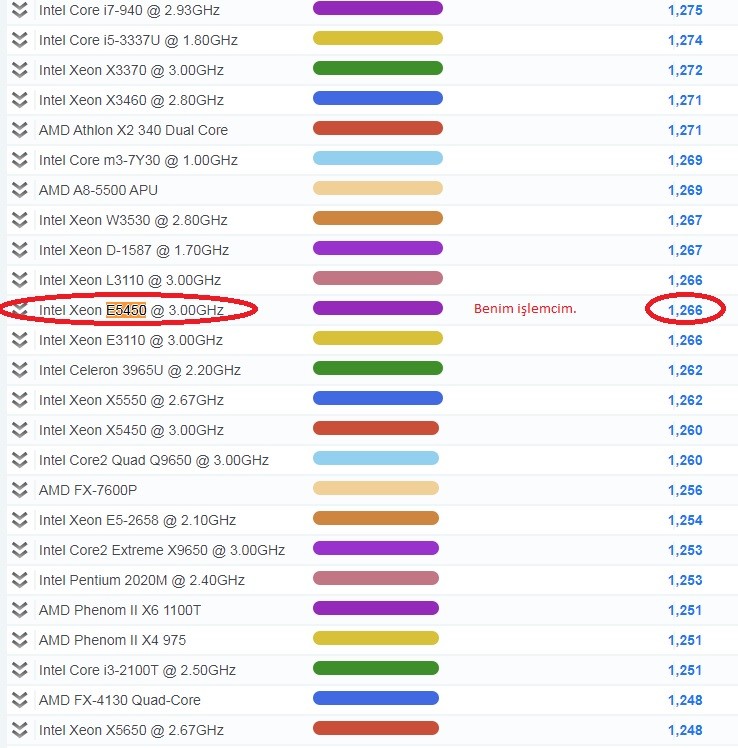This screenshot has width=738, height=748.
Task: Open the Intel Xeon L3110 @ 3.00GHz link
Action: click(x=130, y=280)
